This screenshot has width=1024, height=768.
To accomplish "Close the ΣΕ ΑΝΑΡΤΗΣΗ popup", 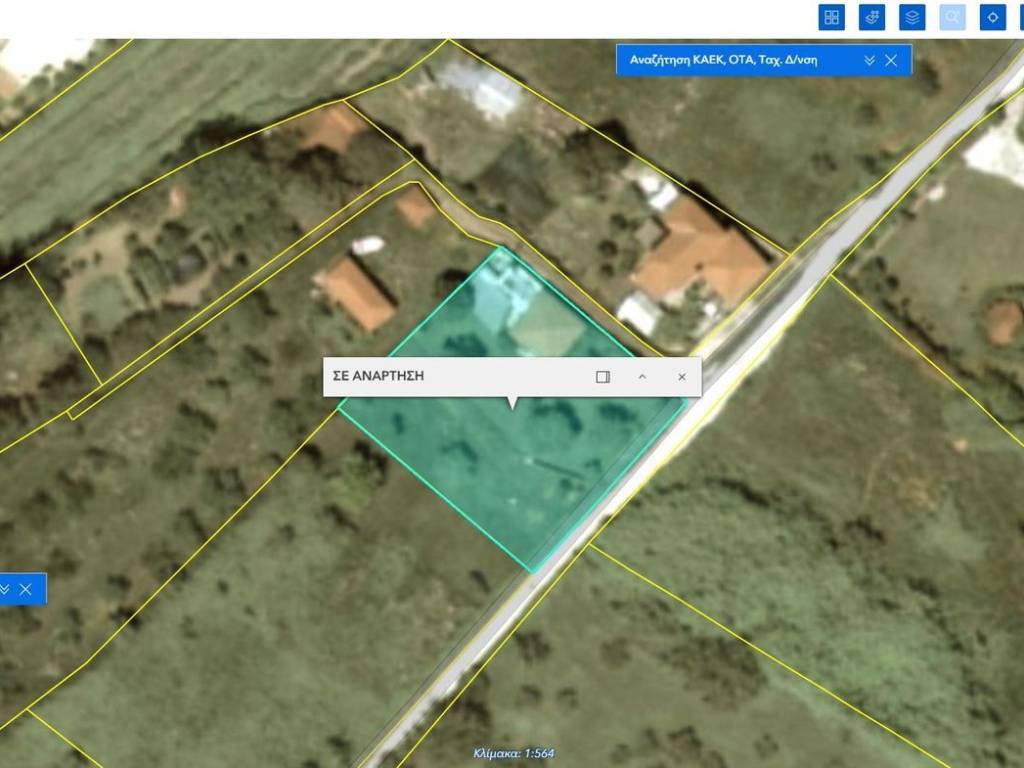I will [x=682, y=377].
